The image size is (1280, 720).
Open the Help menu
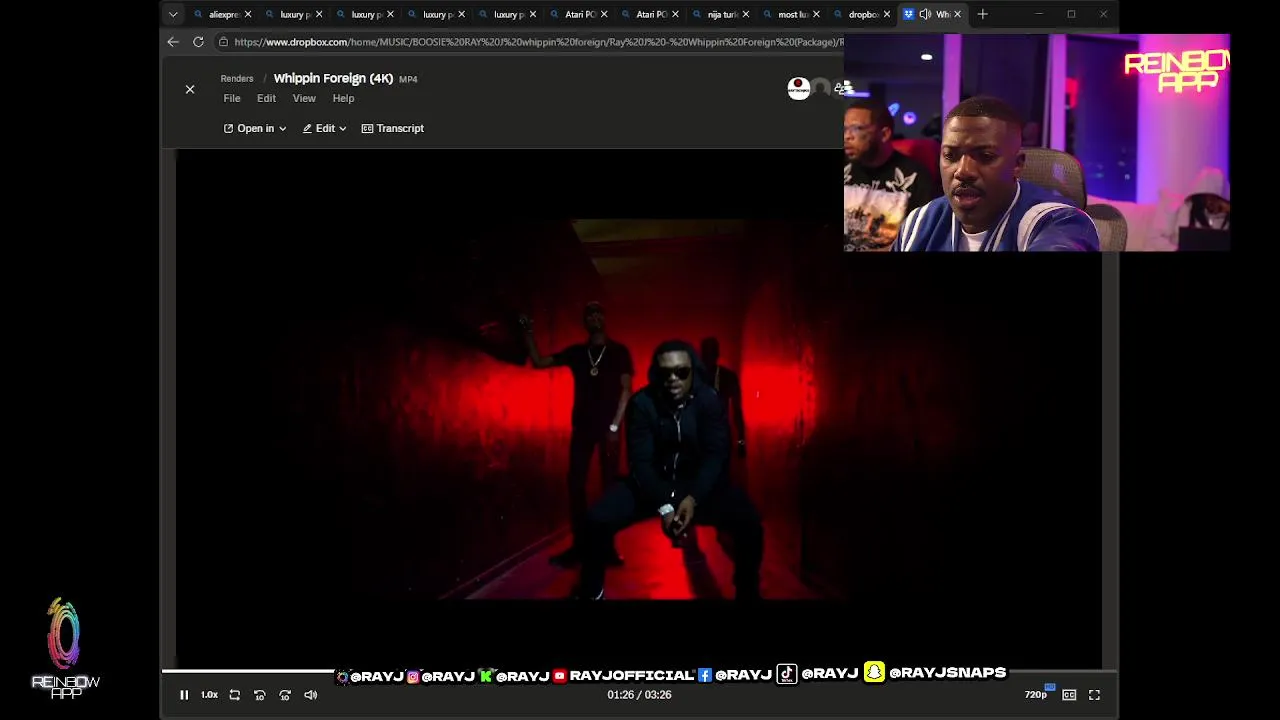click(x=343, y=98)
